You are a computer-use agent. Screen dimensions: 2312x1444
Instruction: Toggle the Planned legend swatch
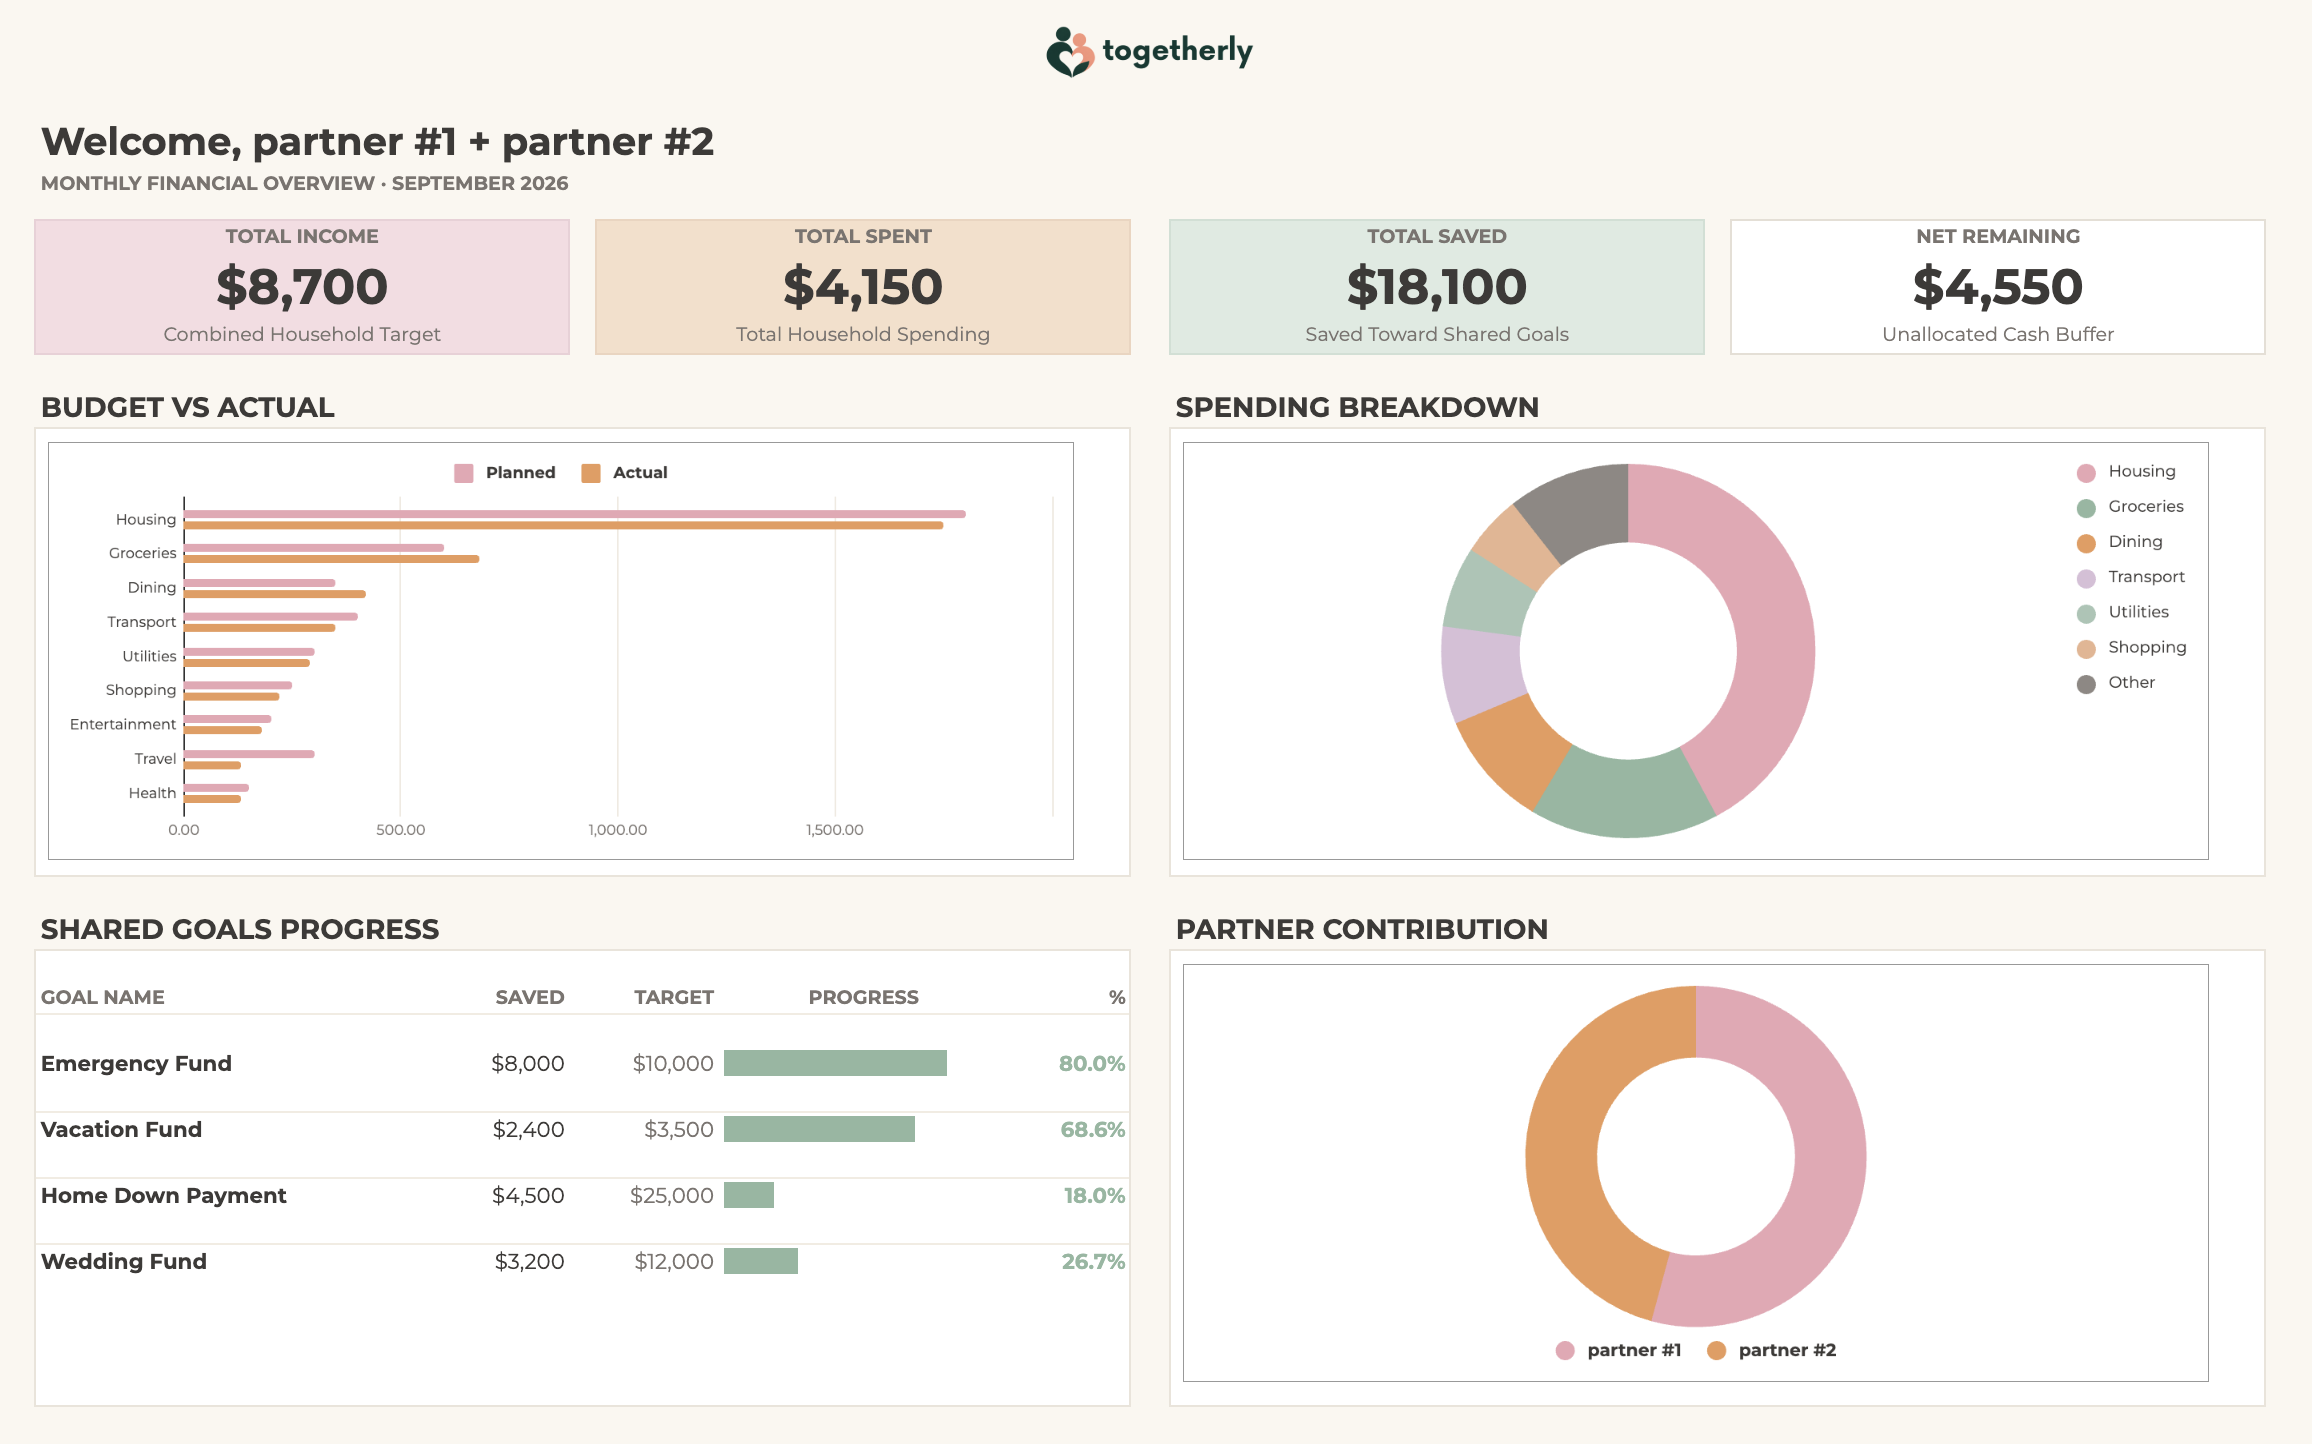click(464, 473)
